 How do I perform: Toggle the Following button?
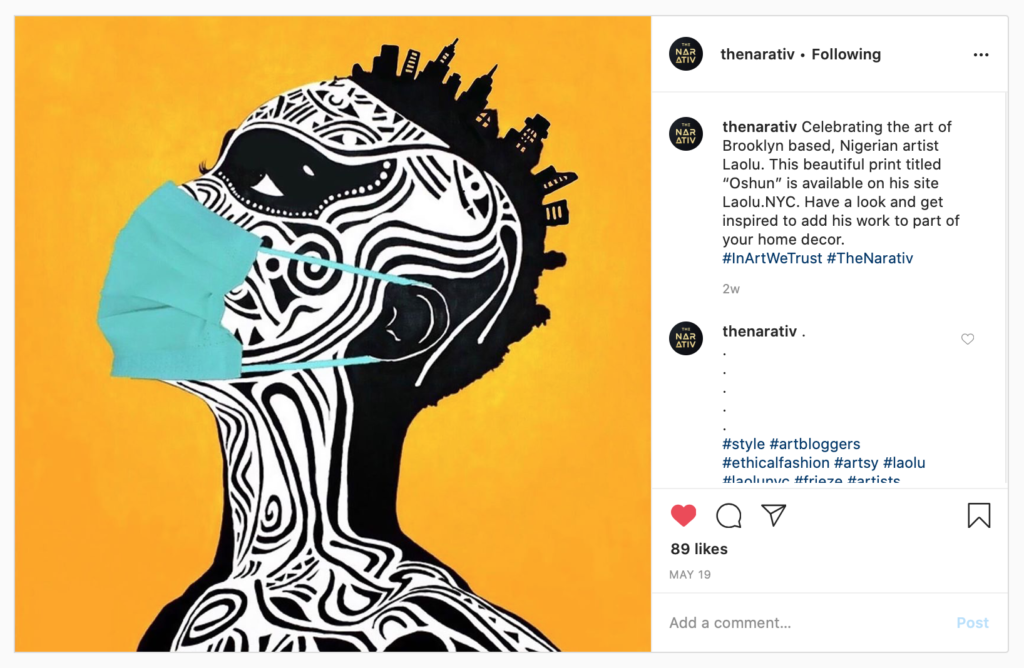click(x=846, y=54)
